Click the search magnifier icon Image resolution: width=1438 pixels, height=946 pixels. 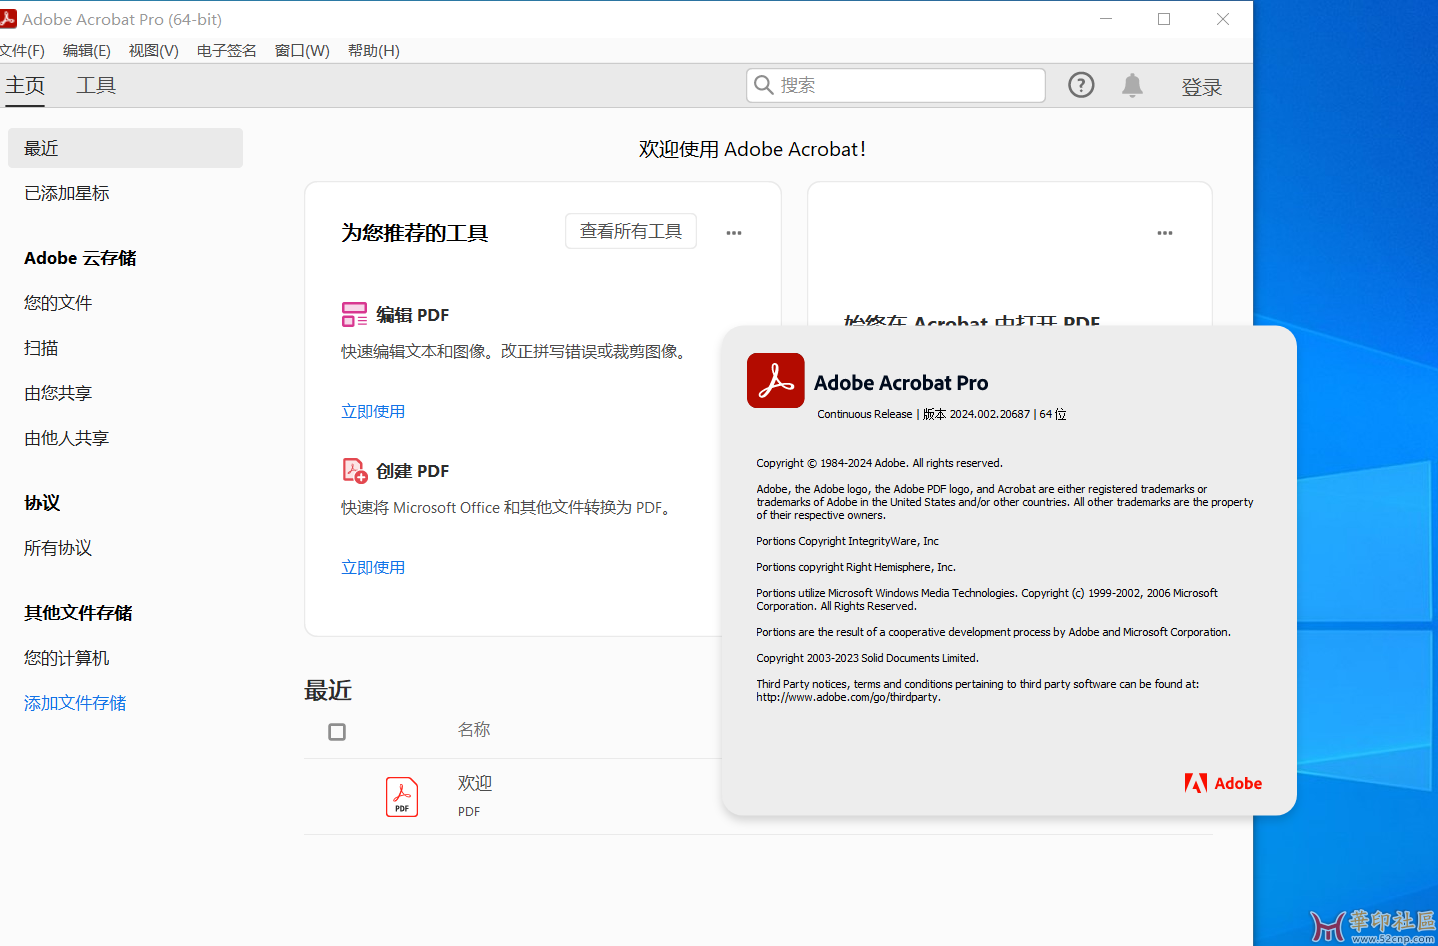pos(764,86)
